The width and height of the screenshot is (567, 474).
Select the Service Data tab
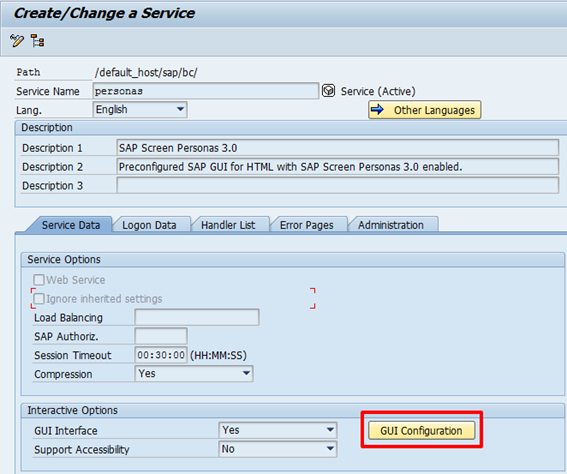click(71, 225)
